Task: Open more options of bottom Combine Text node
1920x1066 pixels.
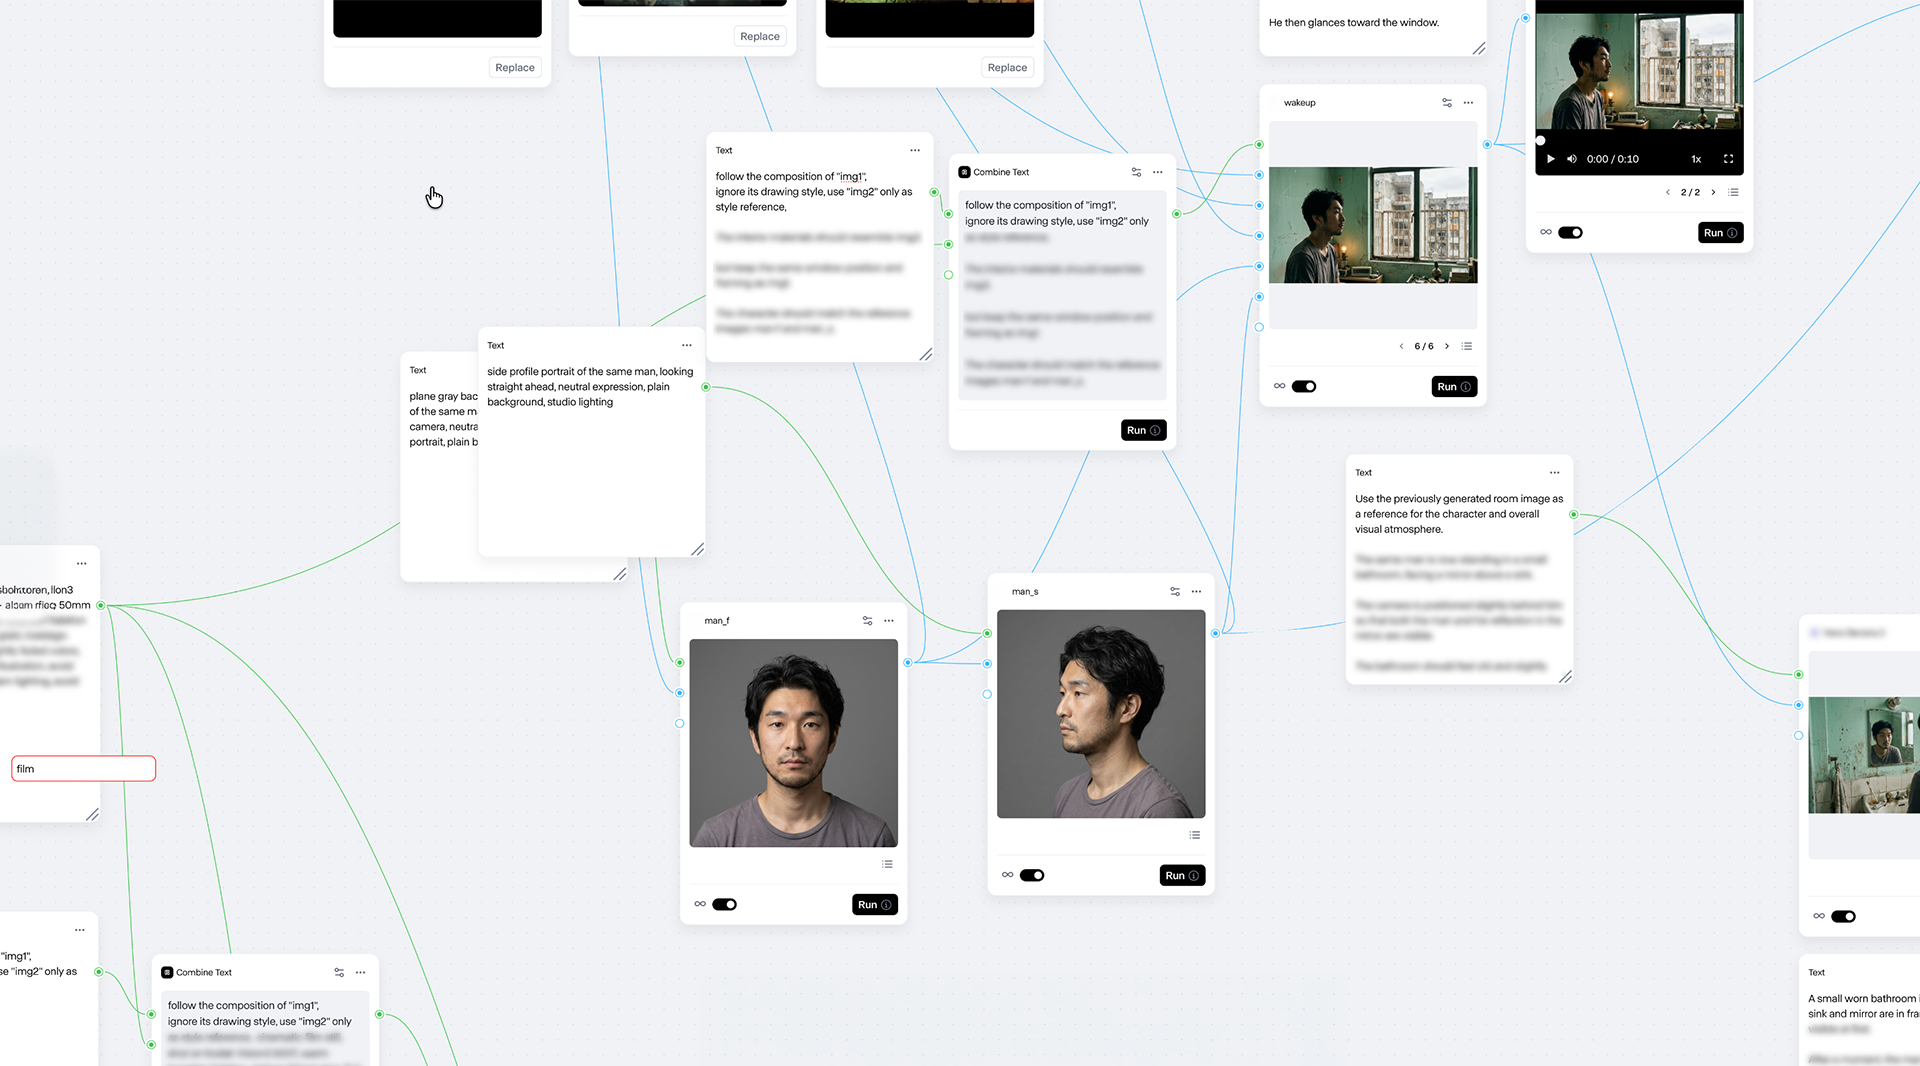Action: [360, 972]
